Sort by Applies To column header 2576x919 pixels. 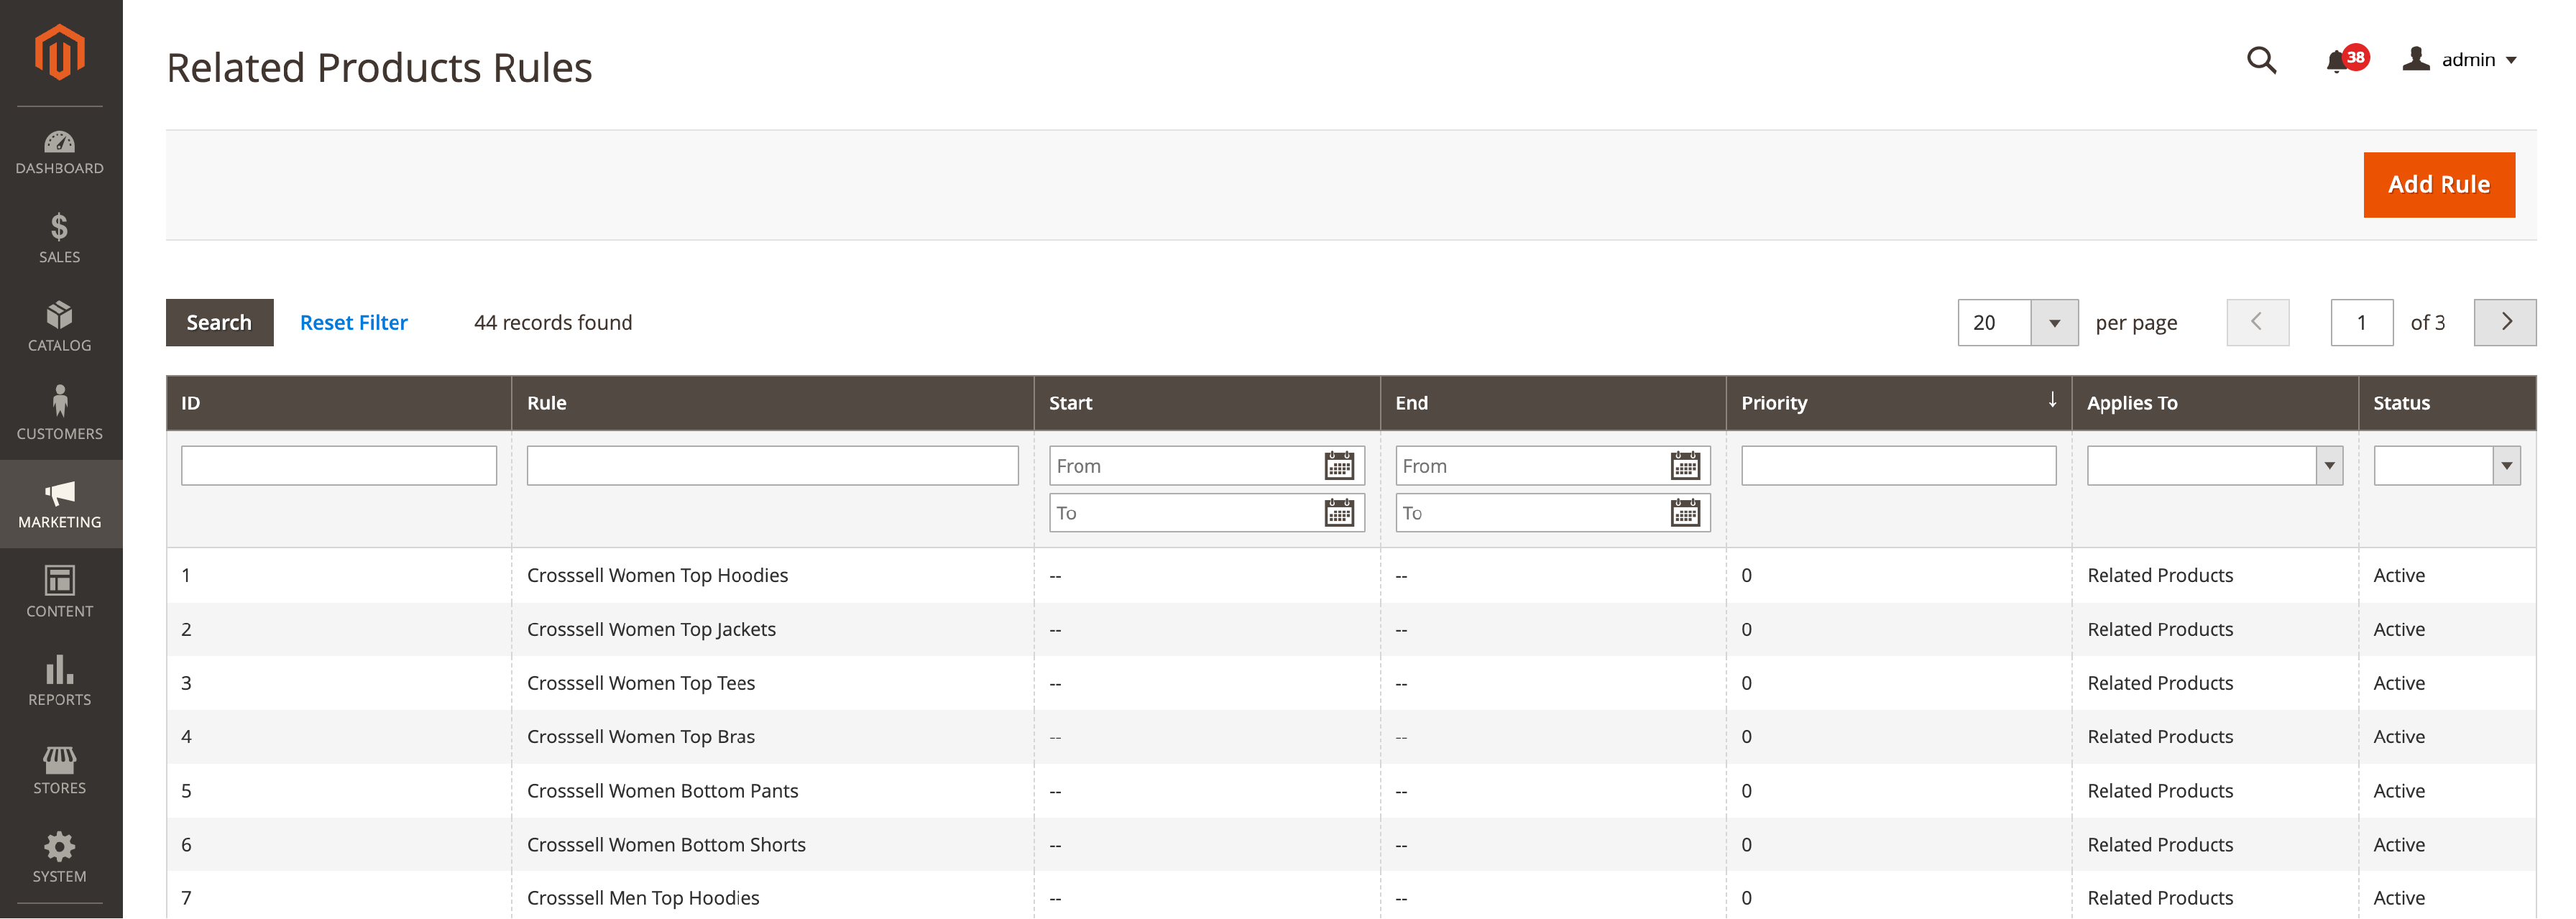[x=2215, y=403]
